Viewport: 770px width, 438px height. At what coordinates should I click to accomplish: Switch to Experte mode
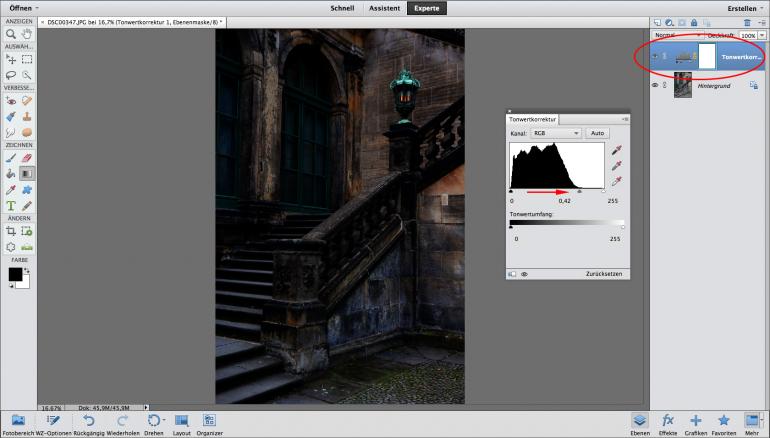pyautogui.click(x=427, y=8)
